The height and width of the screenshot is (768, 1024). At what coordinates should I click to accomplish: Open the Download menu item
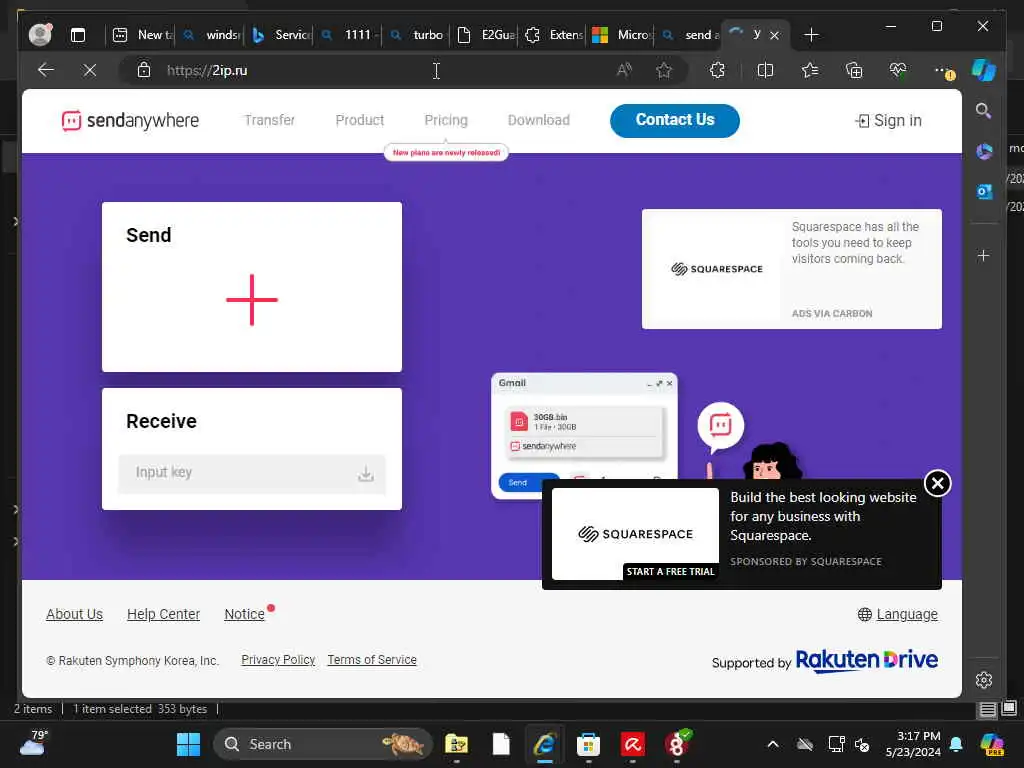(539, 120)
